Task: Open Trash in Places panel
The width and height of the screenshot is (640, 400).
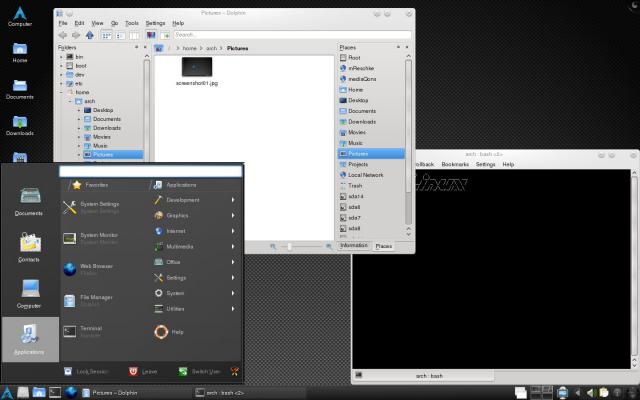Action: click(351, 185)
